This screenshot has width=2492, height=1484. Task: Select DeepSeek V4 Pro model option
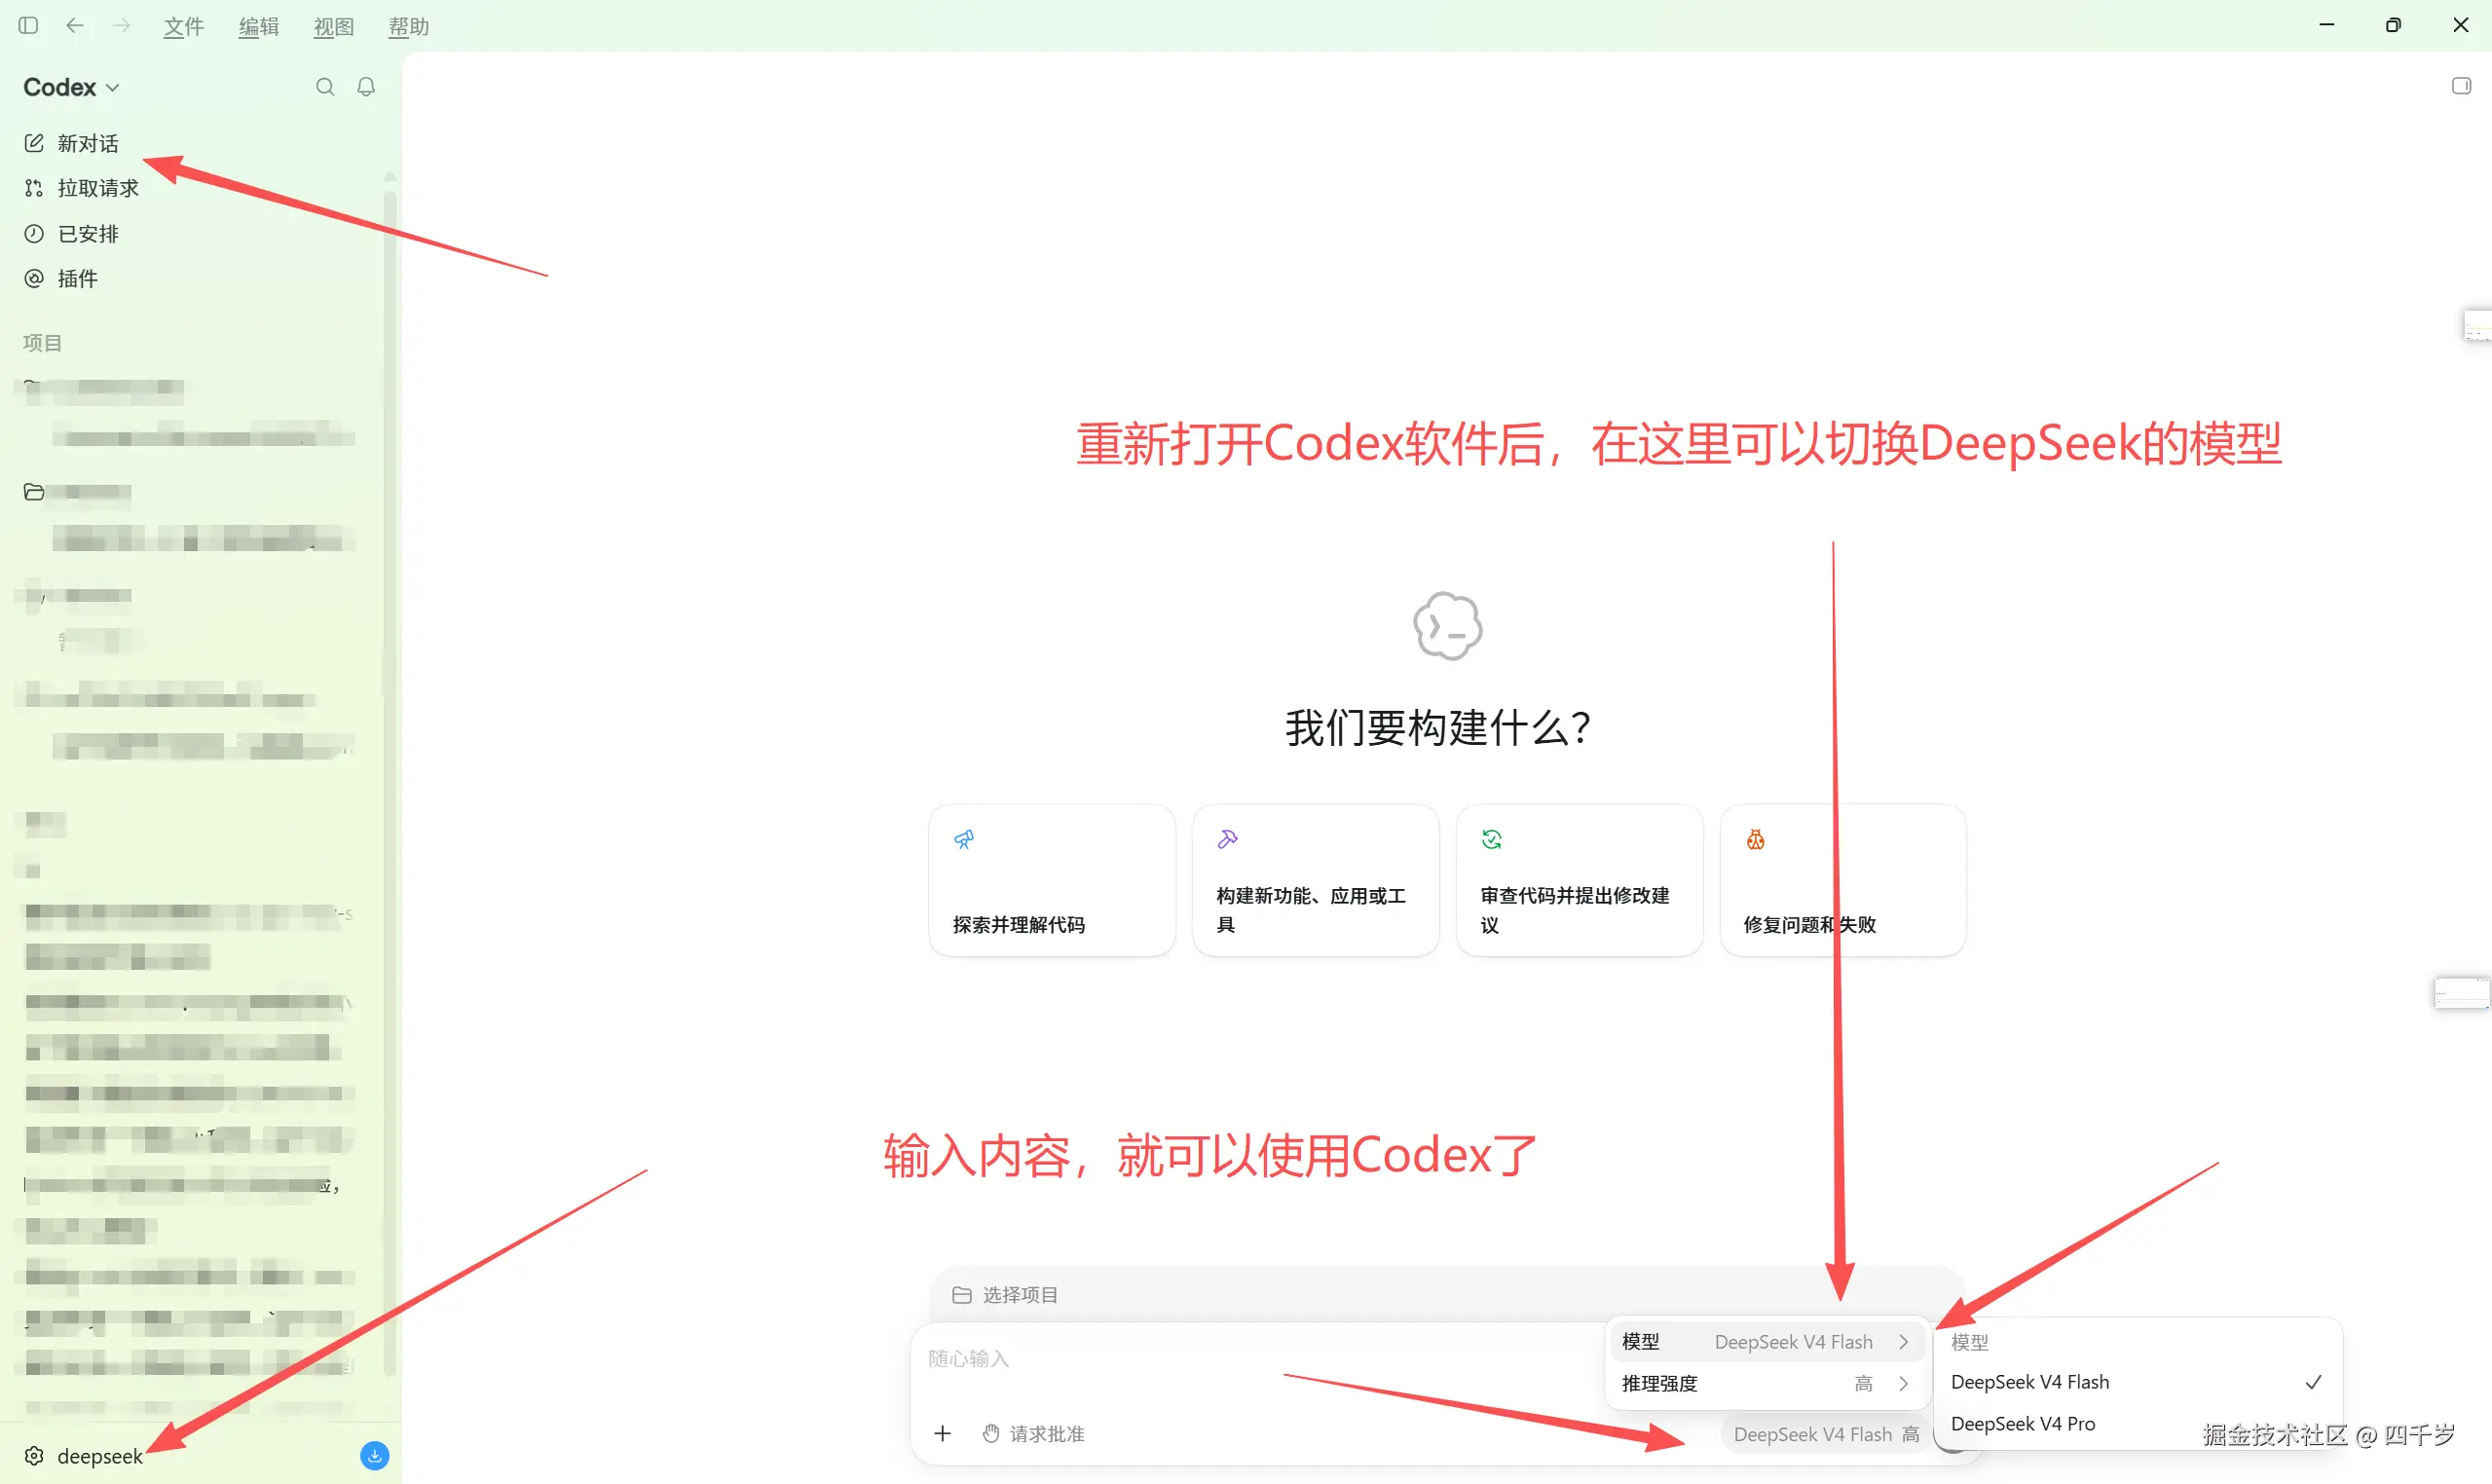(x=2136, y=1422)
